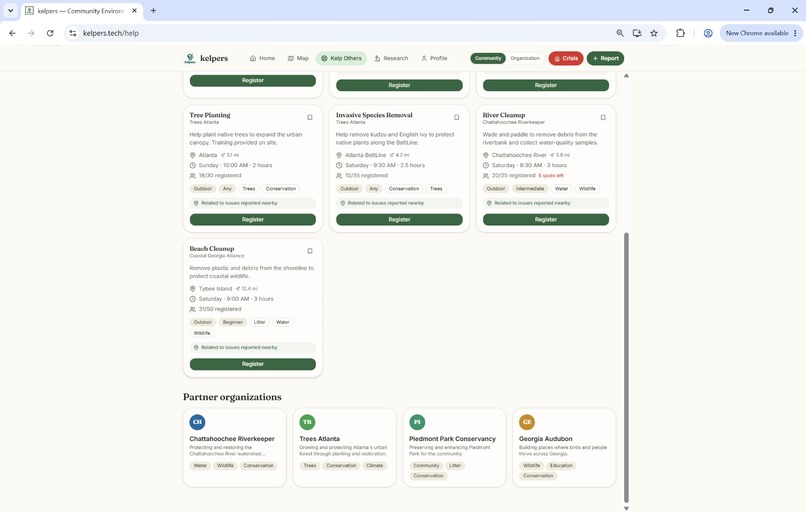Image resolution: width=806 pixels, height=512 pixels.
Task: Click Tybee Island location pin icon
Action: click(193, 289)
